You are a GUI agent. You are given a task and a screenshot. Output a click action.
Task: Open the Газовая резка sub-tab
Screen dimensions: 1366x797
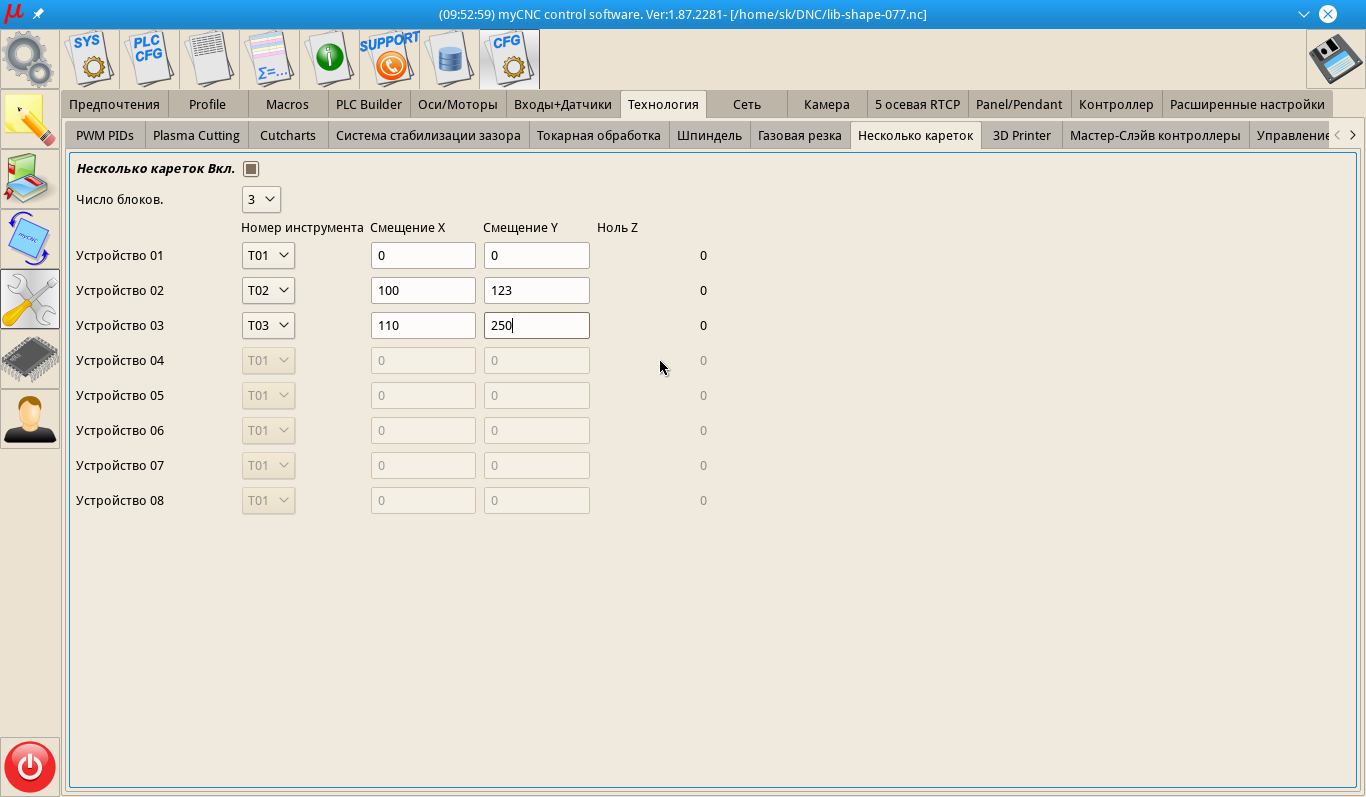tap(800, 135)
